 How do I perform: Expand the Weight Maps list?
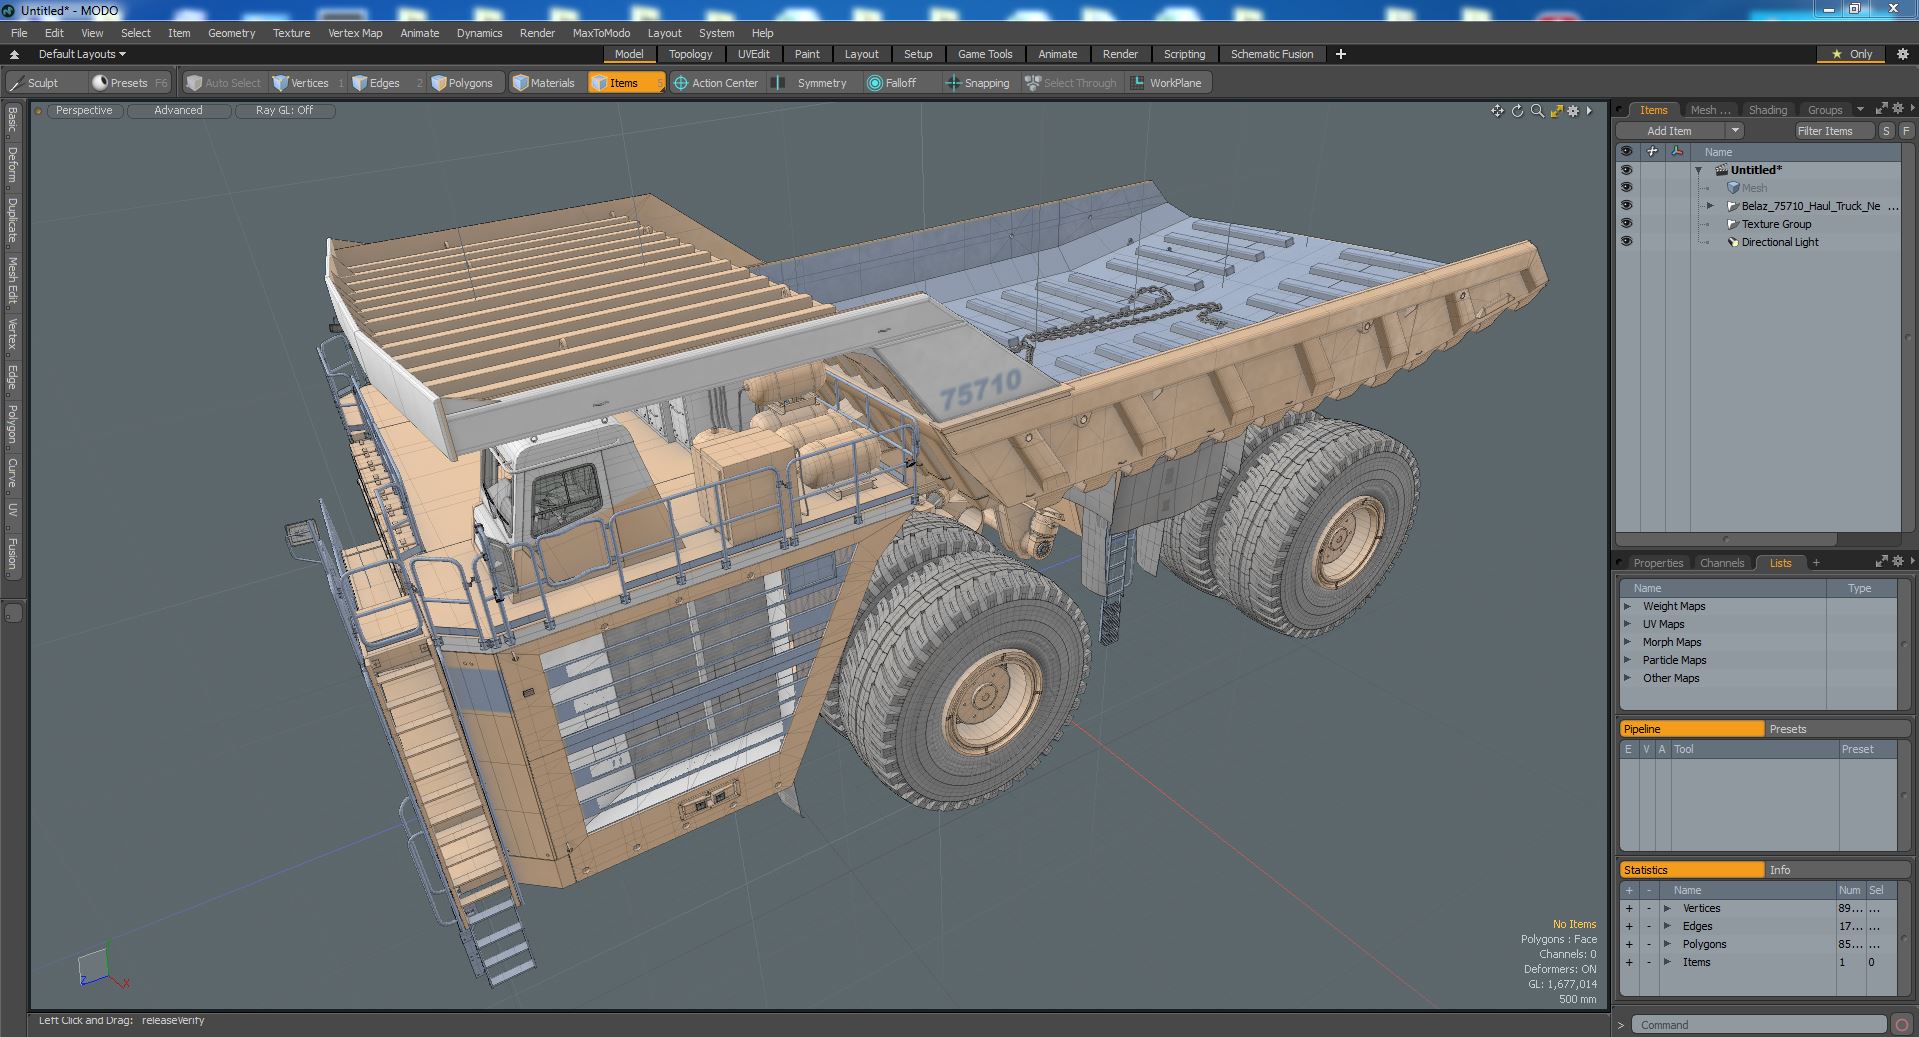1627,606
